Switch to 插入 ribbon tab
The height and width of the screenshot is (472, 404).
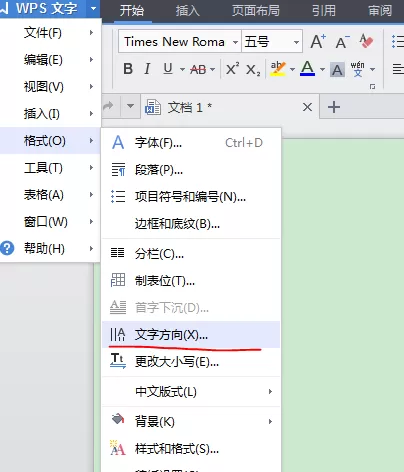point(188,11)
